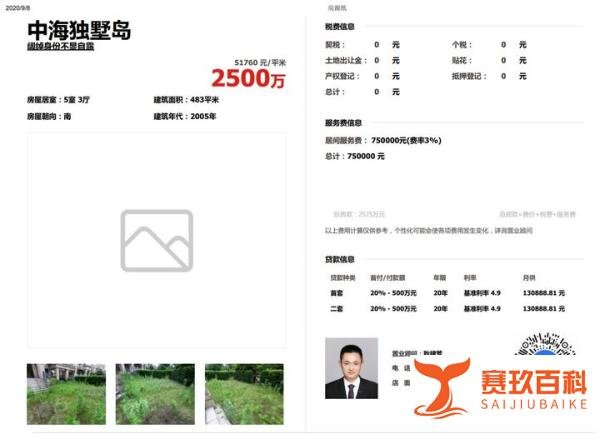Click the tax 总计 0 元 row
This screenshot has width=600, height=434.
(362, 92)
